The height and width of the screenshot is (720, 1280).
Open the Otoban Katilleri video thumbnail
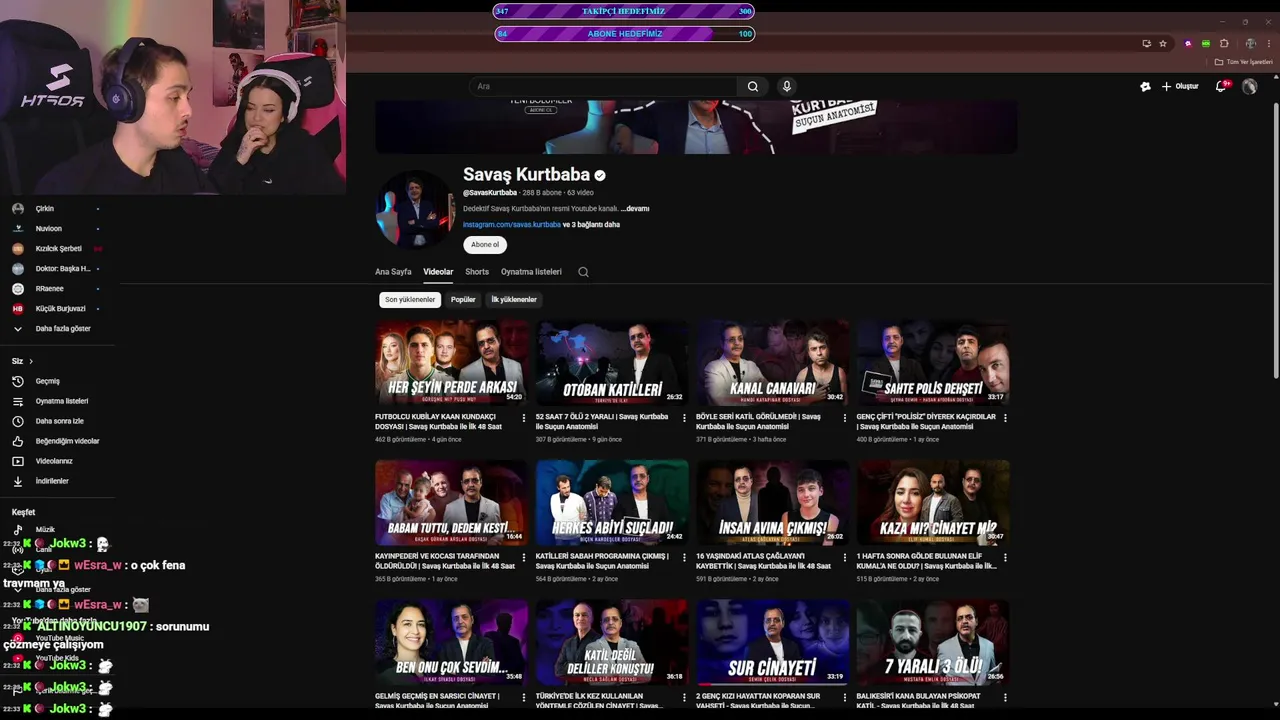(612, 363)
